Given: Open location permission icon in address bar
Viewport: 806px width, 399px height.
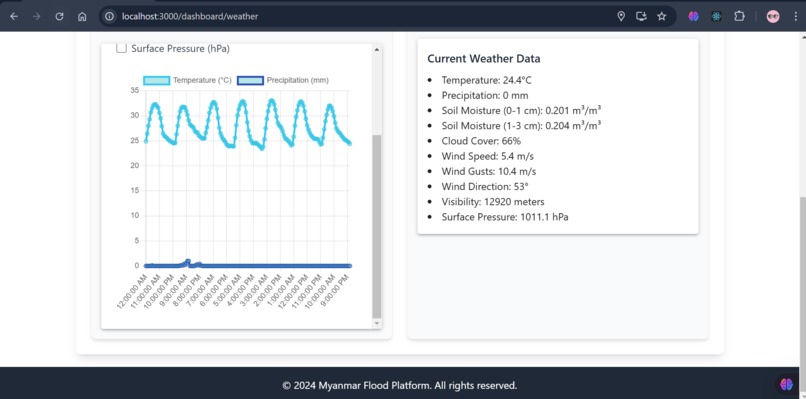Looking at the screenshot, I should (x=621, y=16).
